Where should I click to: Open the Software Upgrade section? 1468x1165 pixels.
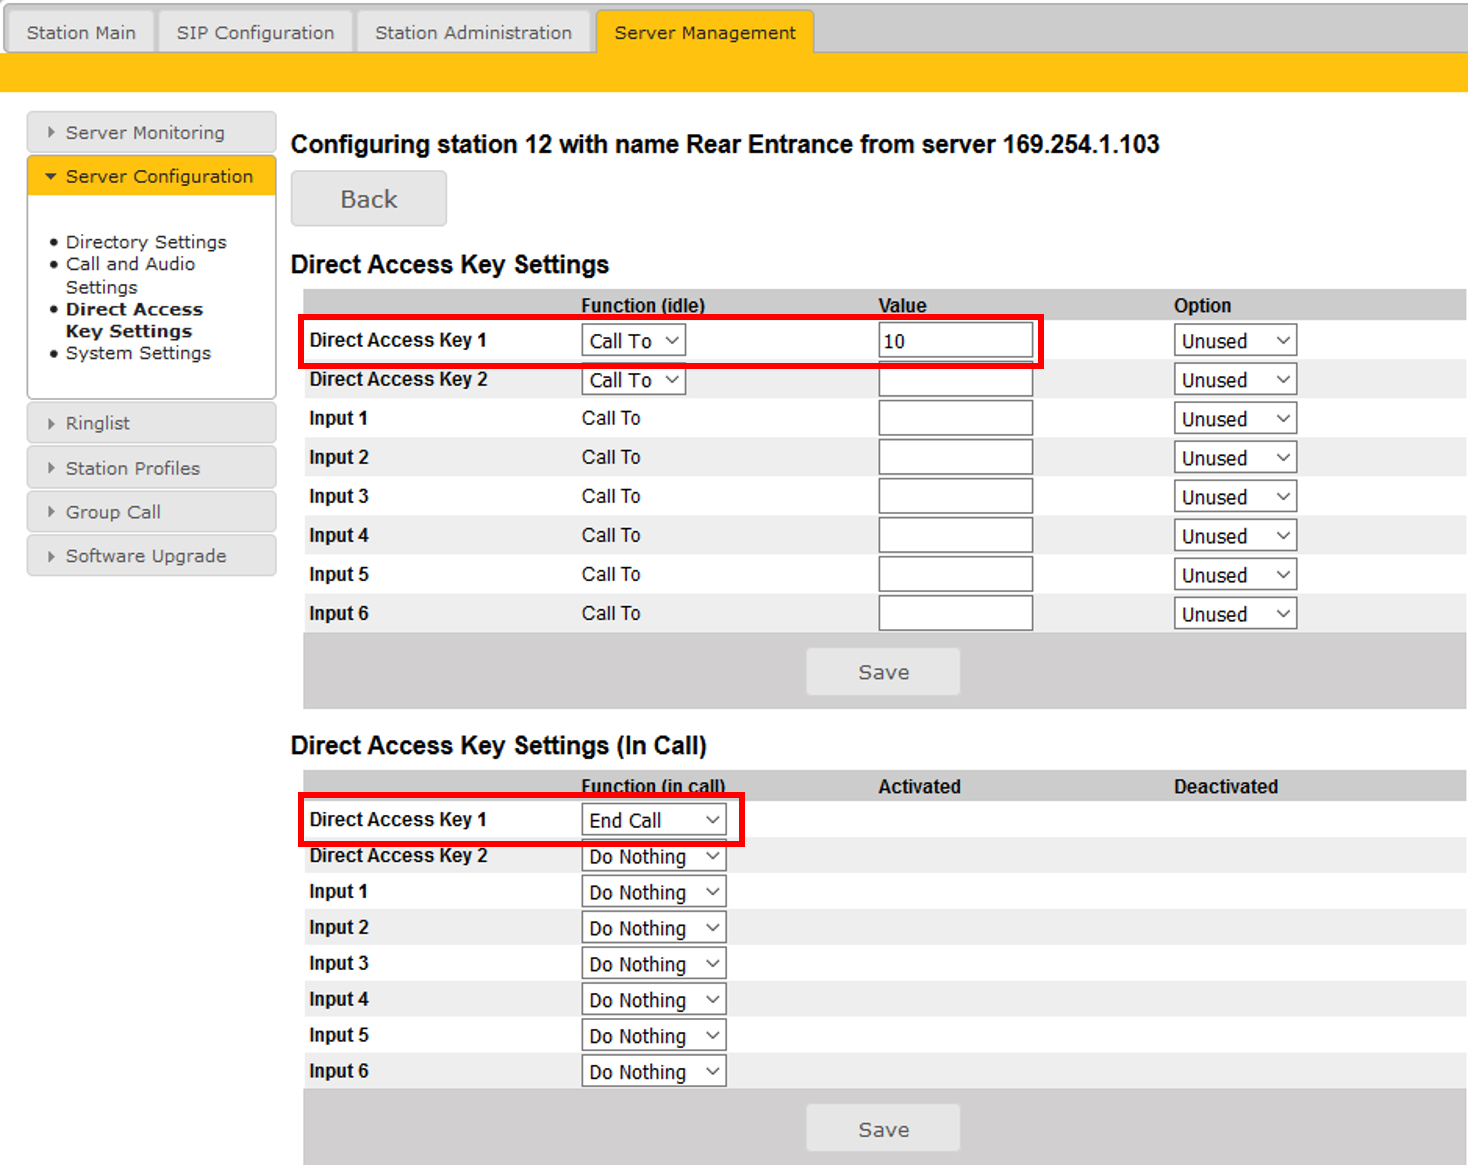pyautogui.click(x=146, y=556)
